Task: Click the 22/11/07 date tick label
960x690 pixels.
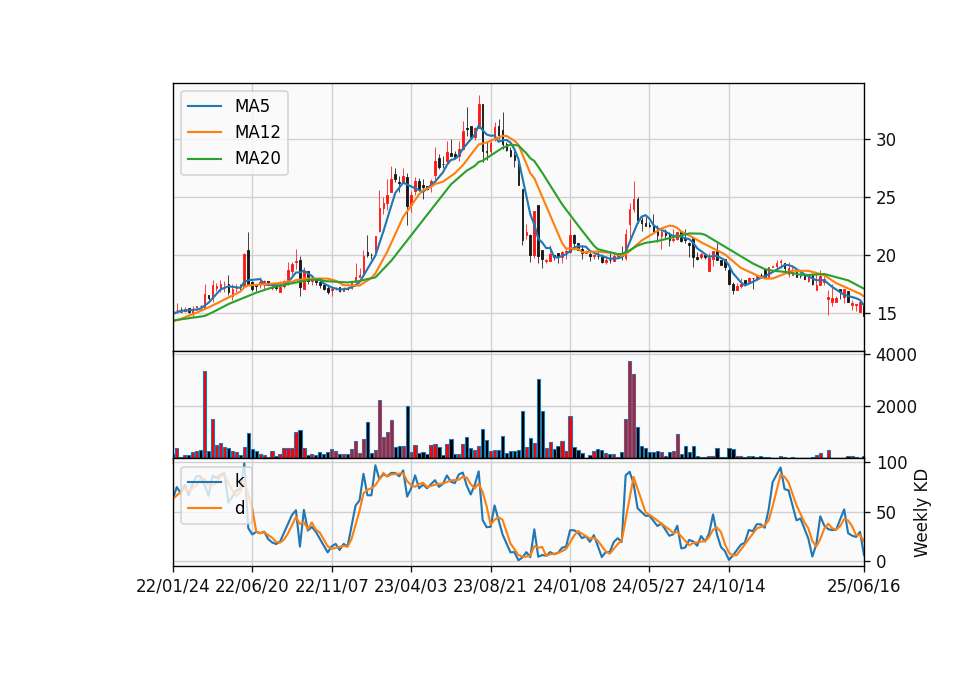Action: (332, 586)
